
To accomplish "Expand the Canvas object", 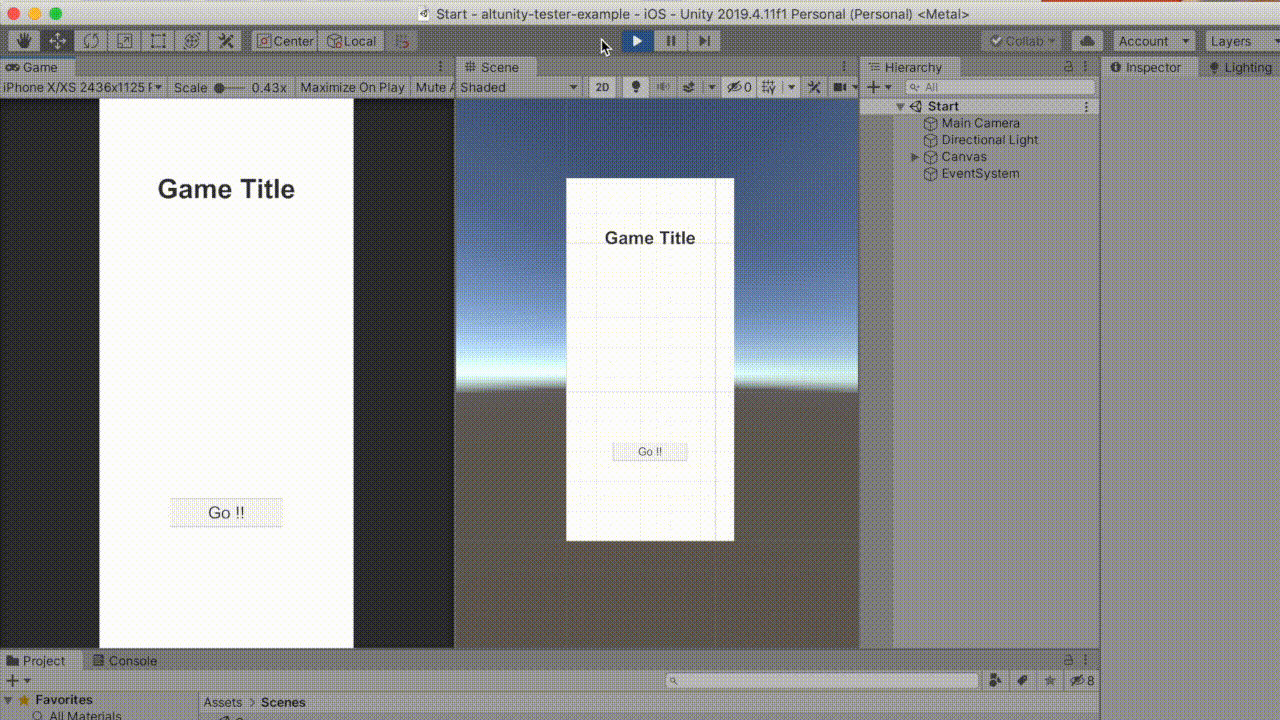I will tap(915, 157).
